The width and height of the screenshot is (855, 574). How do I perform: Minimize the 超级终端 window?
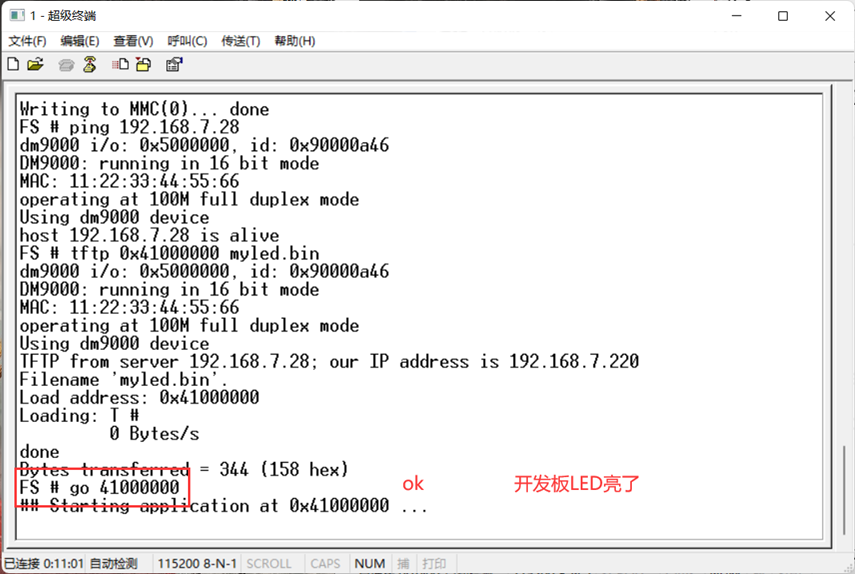click(x=737, y=16)
